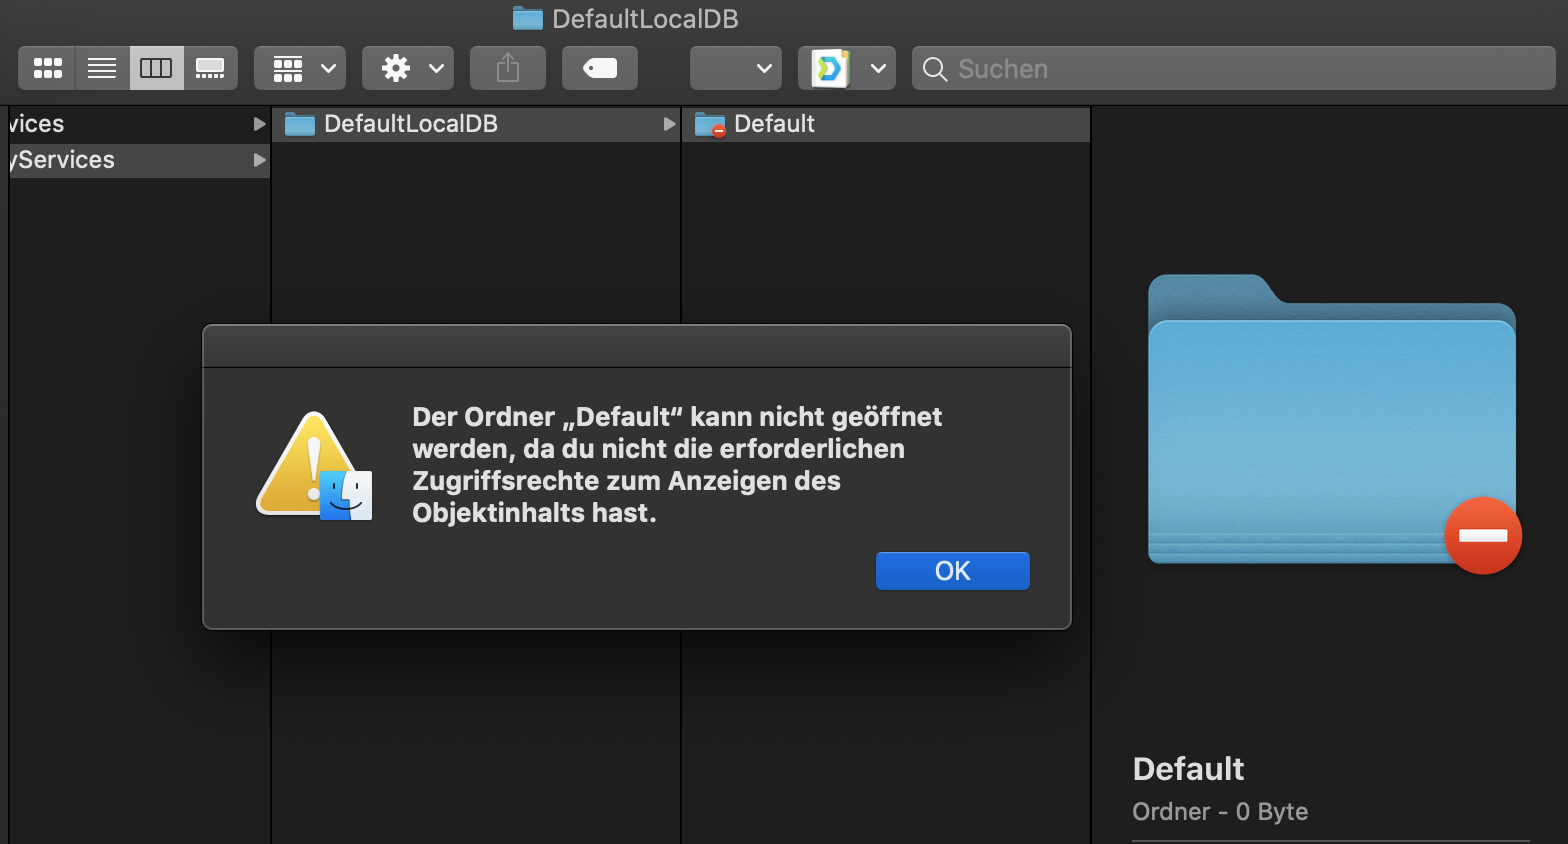Viewport: 1568px width, 844px height.
Task: Click the 'Ordner - 0 Byte' info text
Action: click(1220, 812)
